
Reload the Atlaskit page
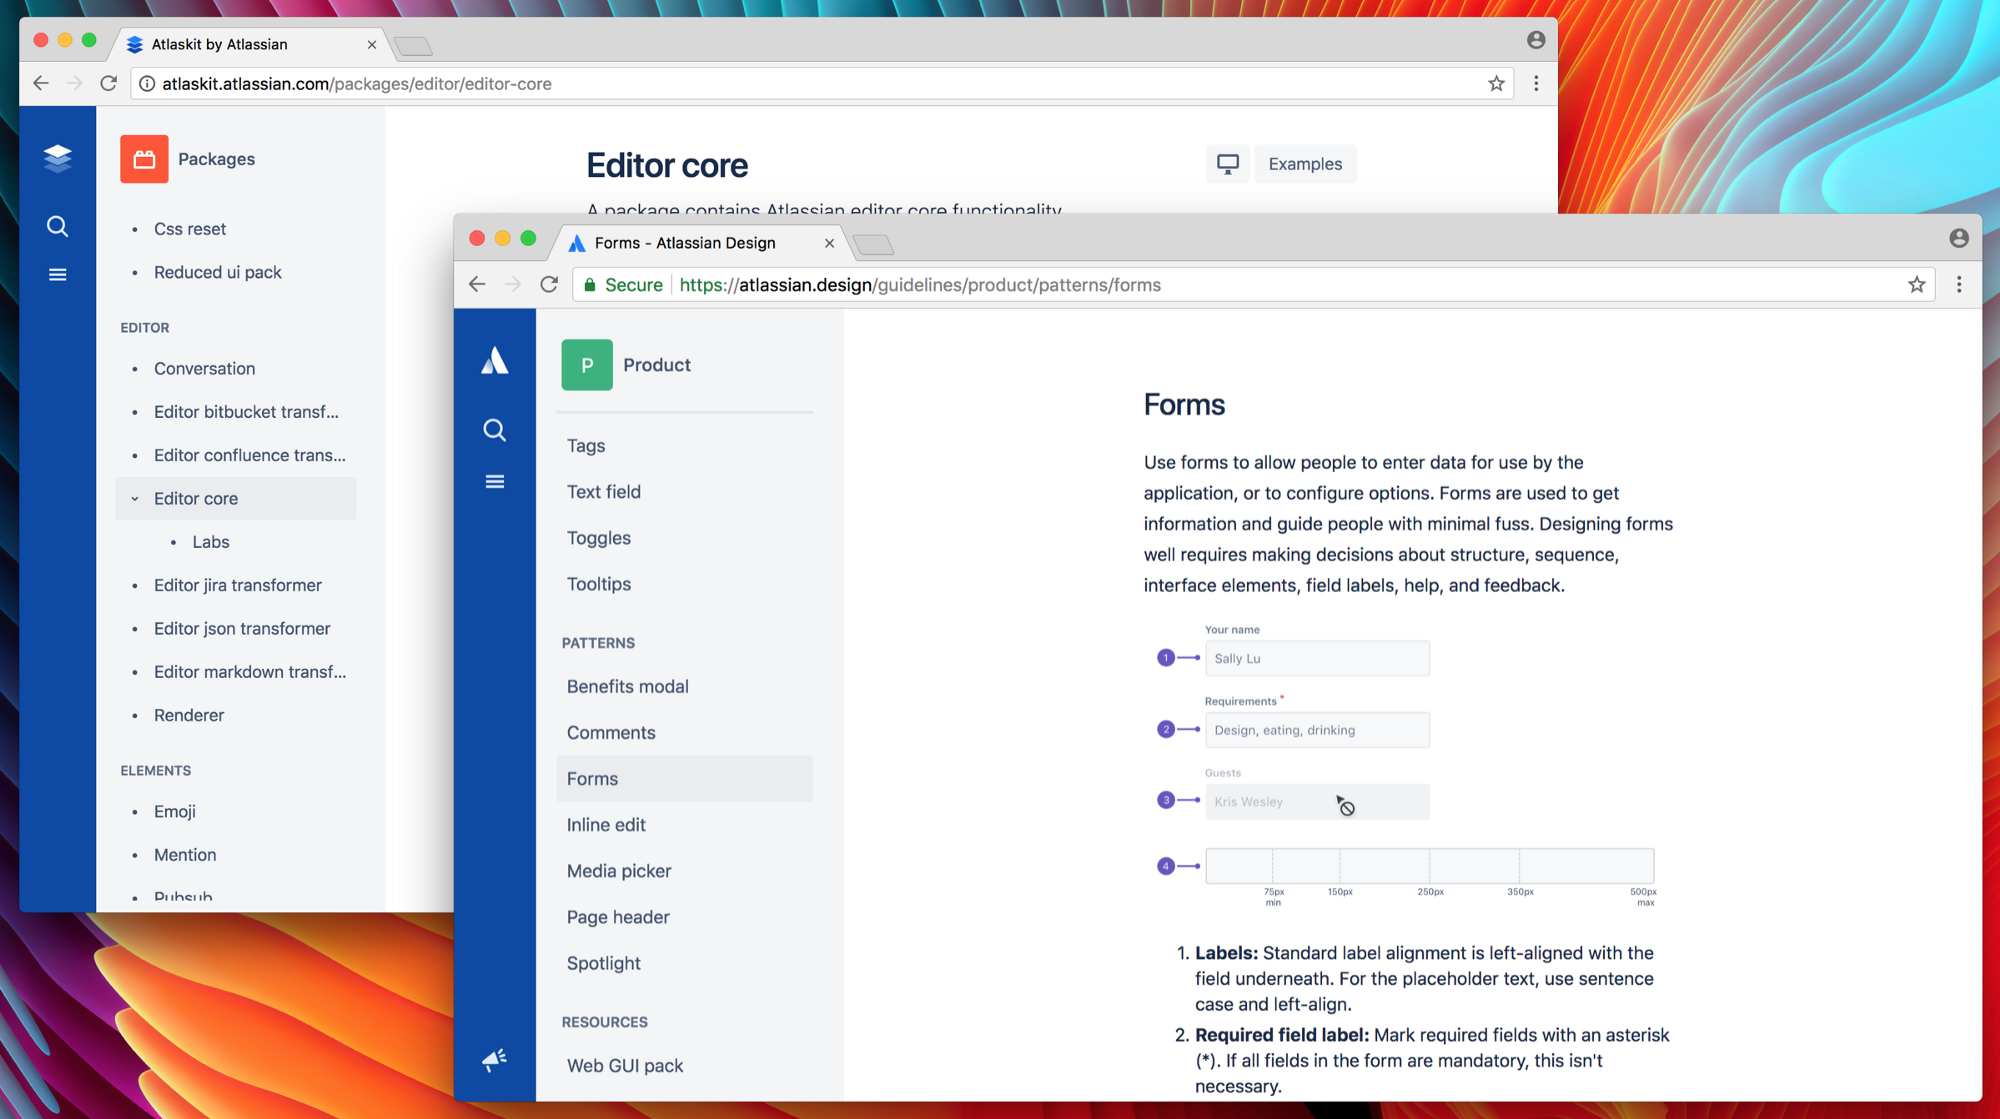tap(109, 83)
